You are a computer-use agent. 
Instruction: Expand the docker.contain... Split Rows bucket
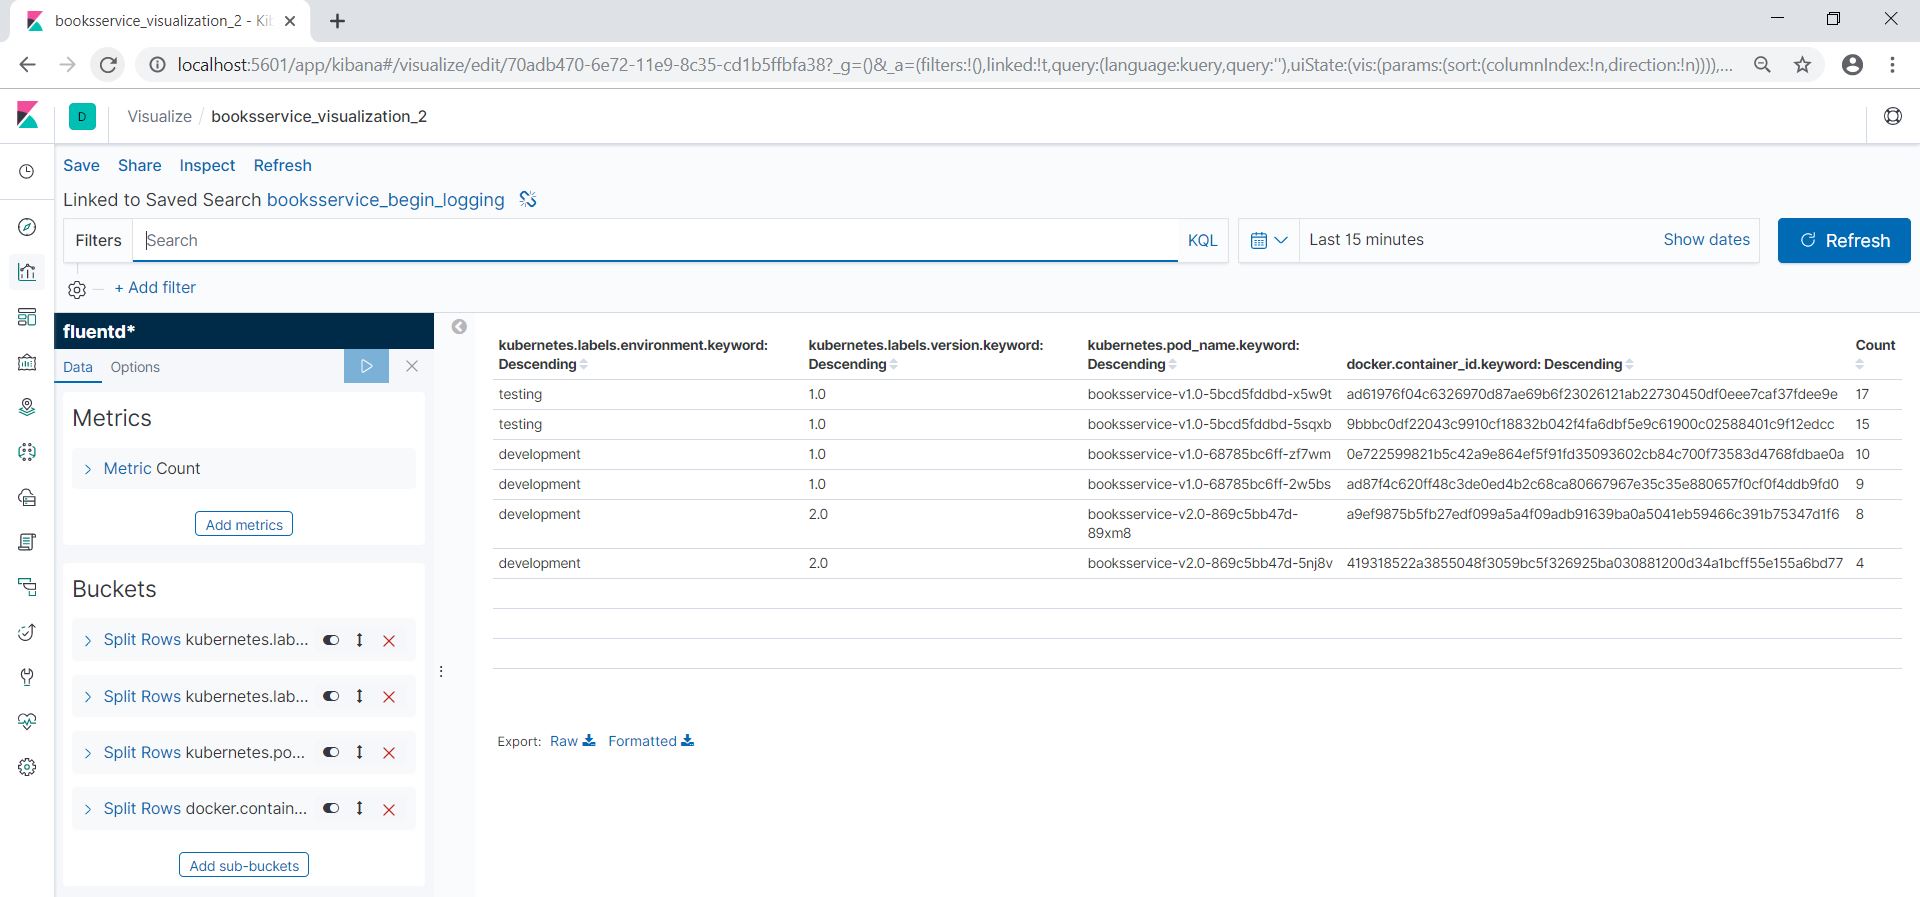coord(88,809)
